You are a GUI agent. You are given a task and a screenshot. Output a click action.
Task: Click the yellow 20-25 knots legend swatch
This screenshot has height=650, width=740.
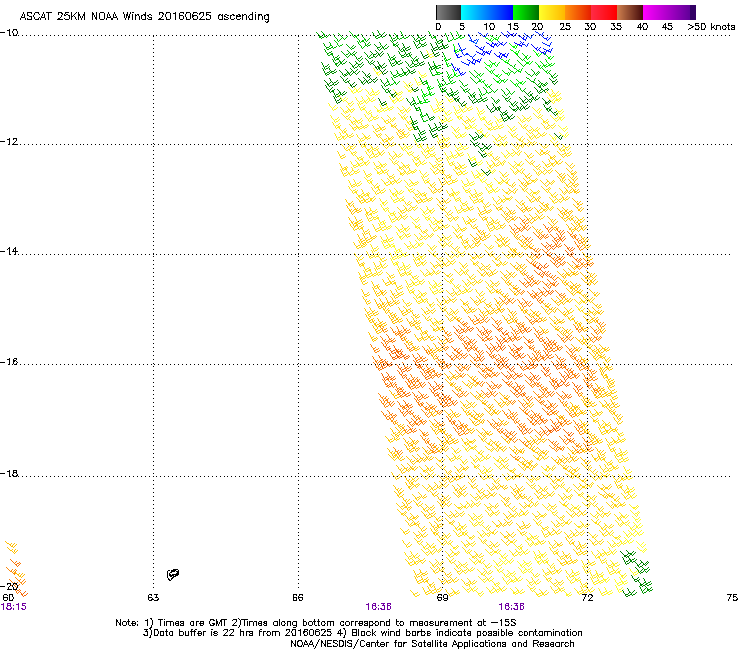(x=552, y=12)
